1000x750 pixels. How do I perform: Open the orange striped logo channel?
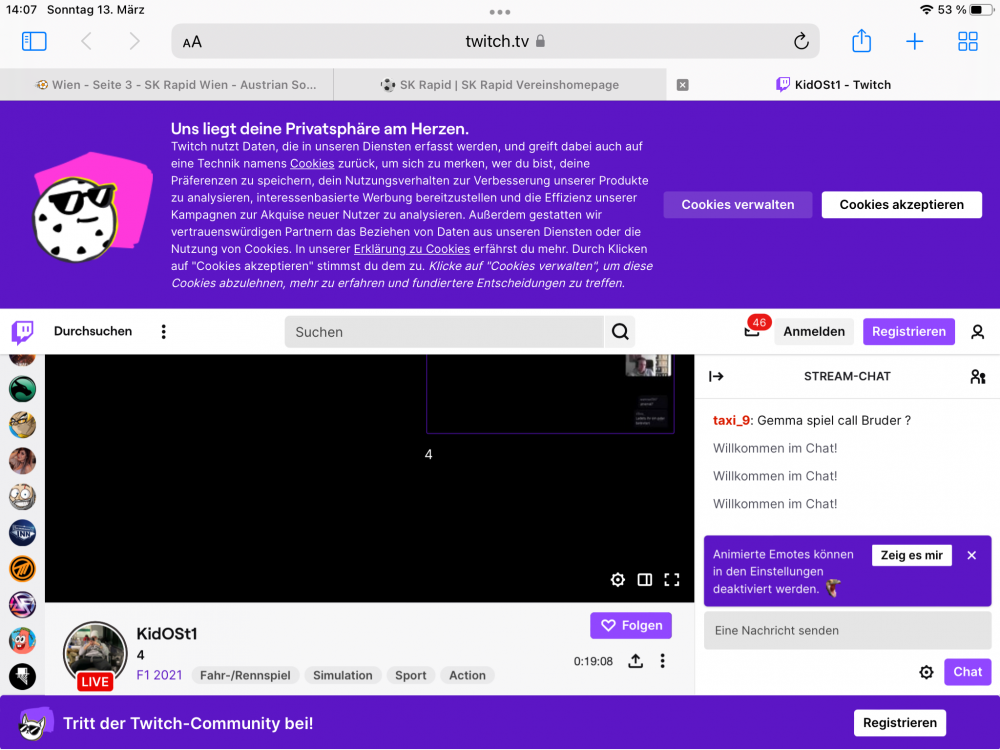coord(22,569)
